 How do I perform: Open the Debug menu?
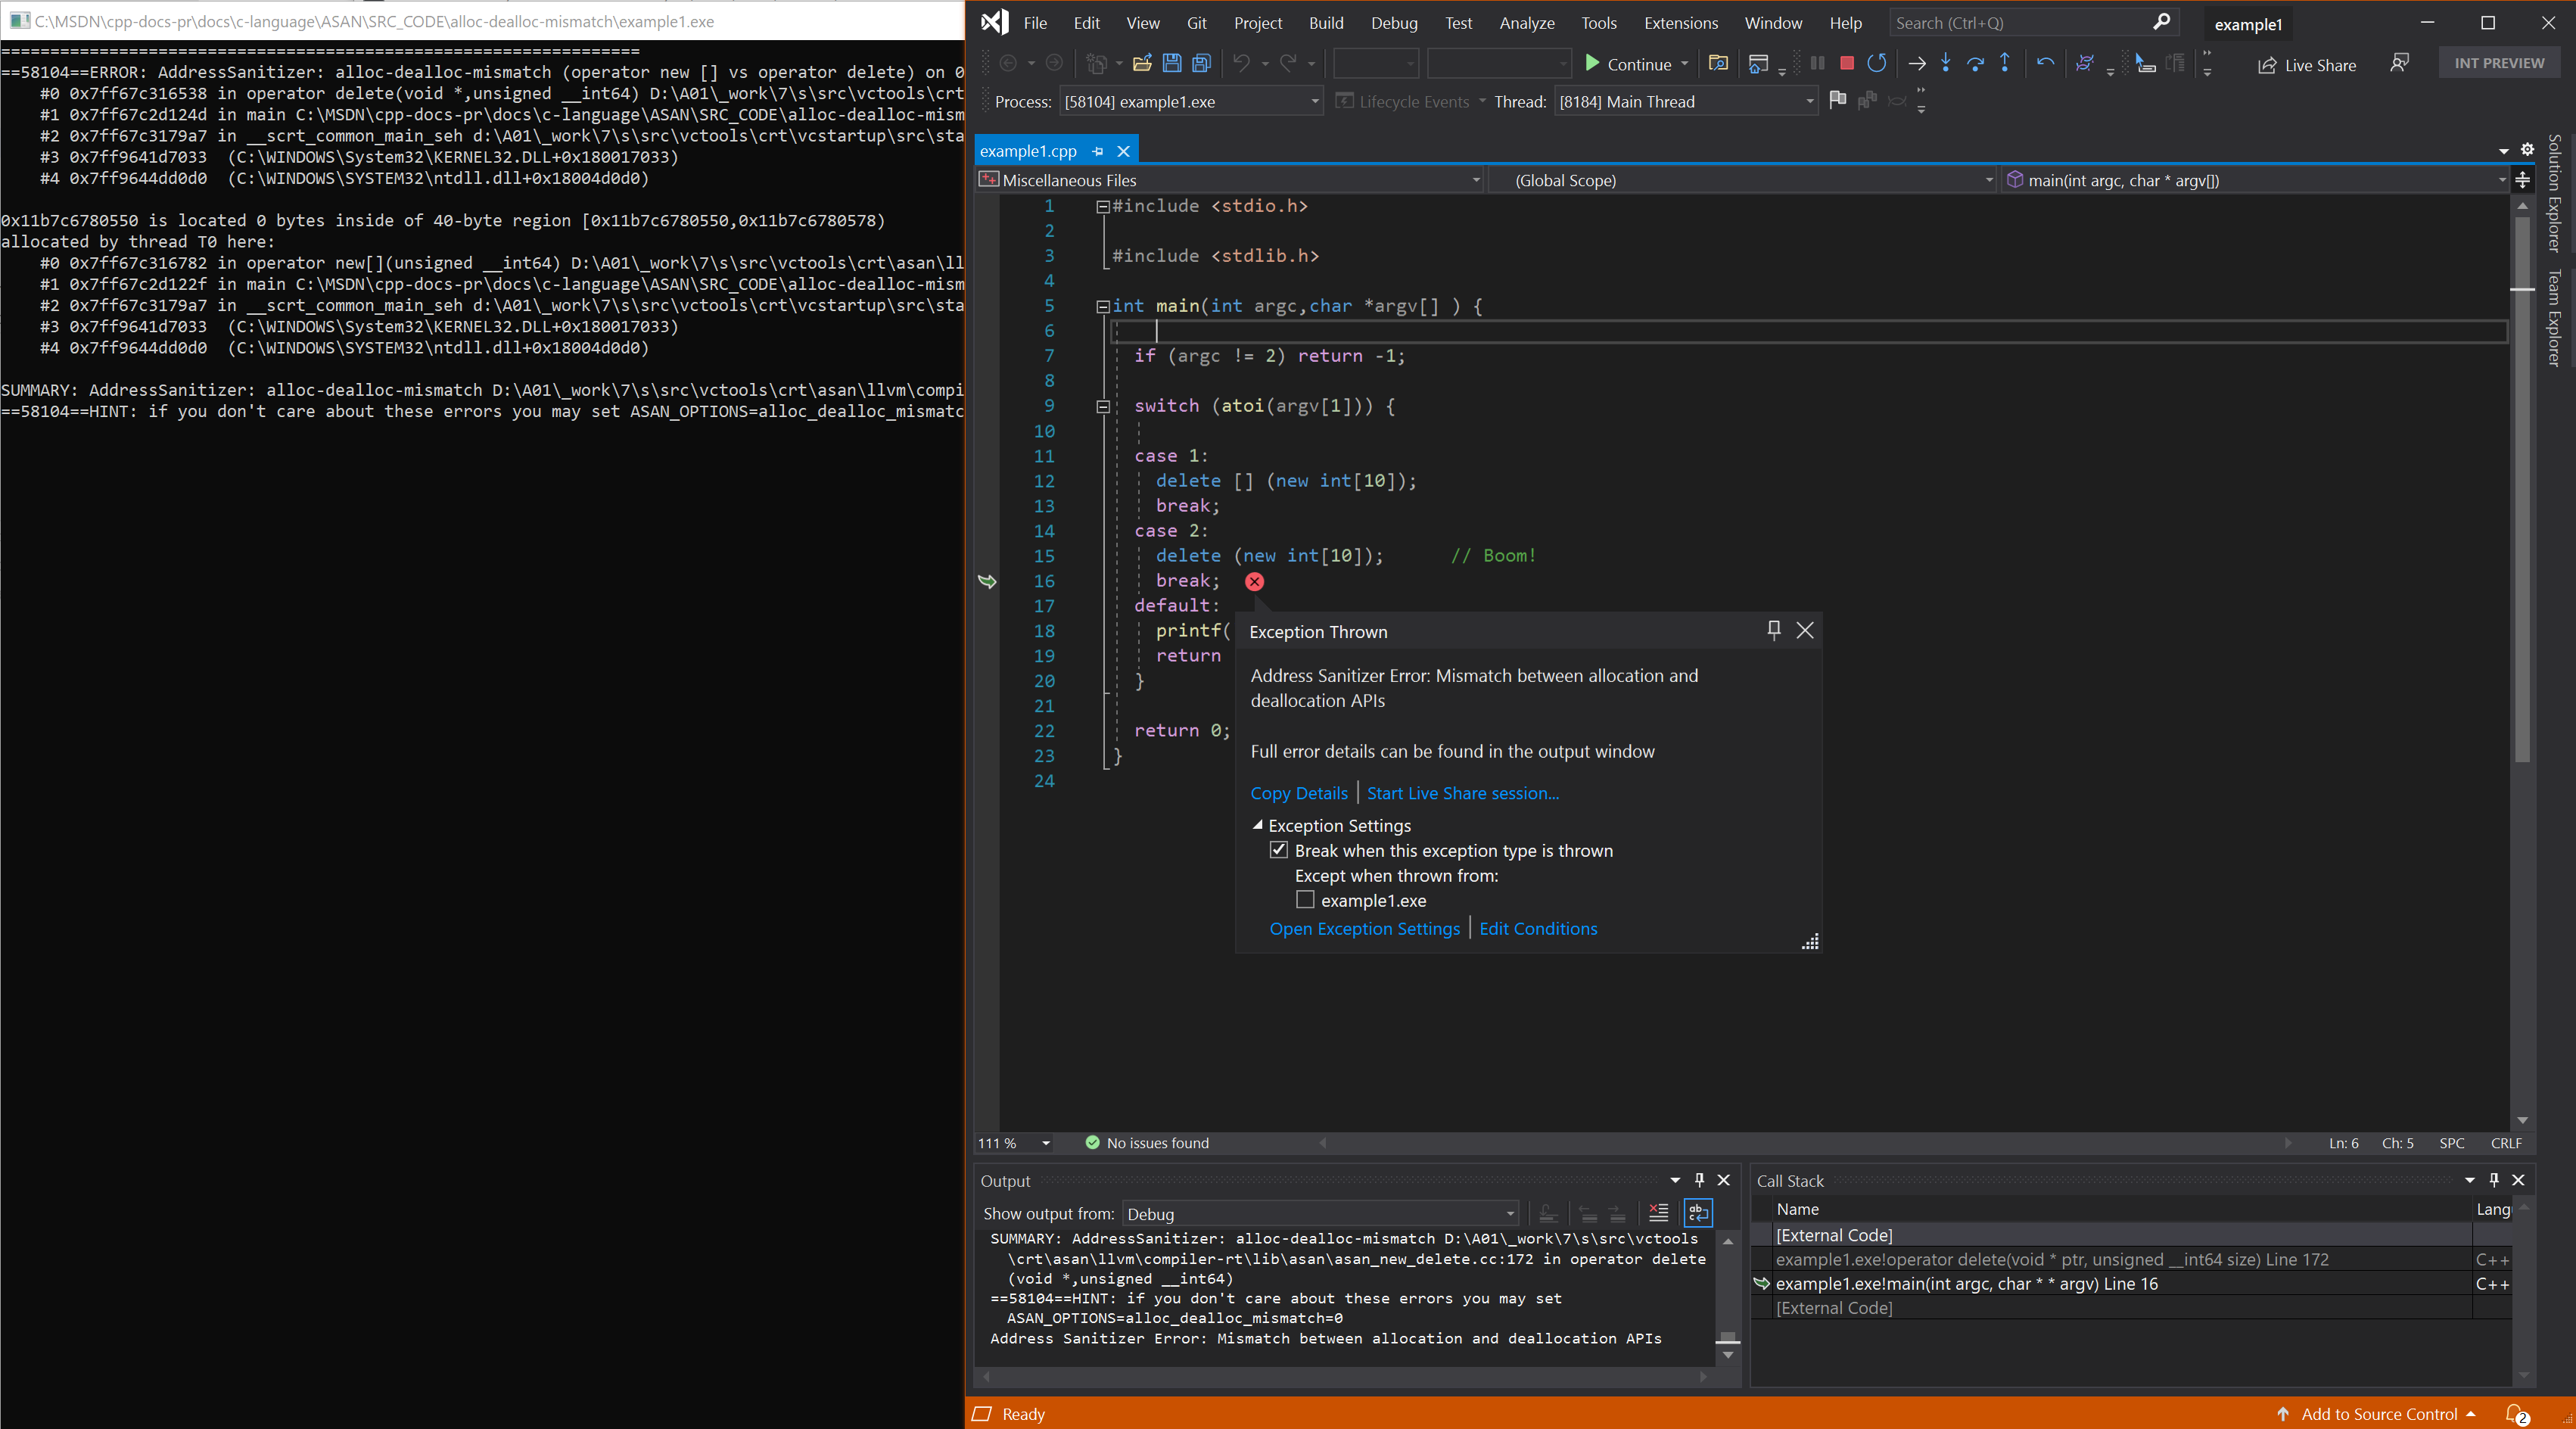click(x=1394, y=23)
